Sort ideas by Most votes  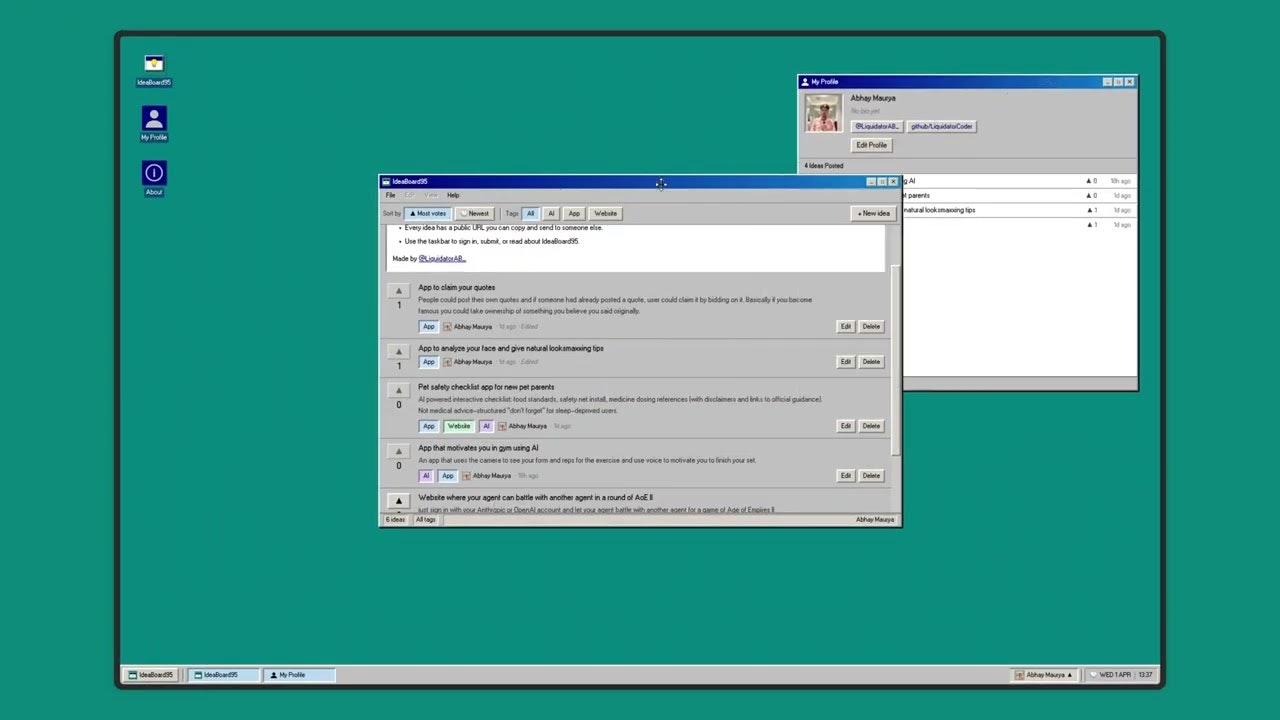click(428, 213)
